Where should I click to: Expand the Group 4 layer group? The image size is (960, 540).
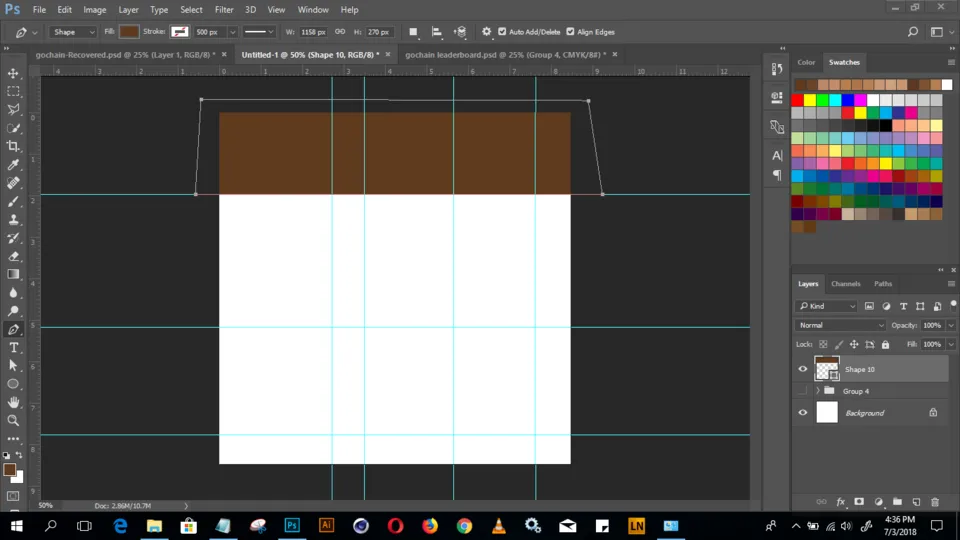pyautogui.click(x=818, y=391)
